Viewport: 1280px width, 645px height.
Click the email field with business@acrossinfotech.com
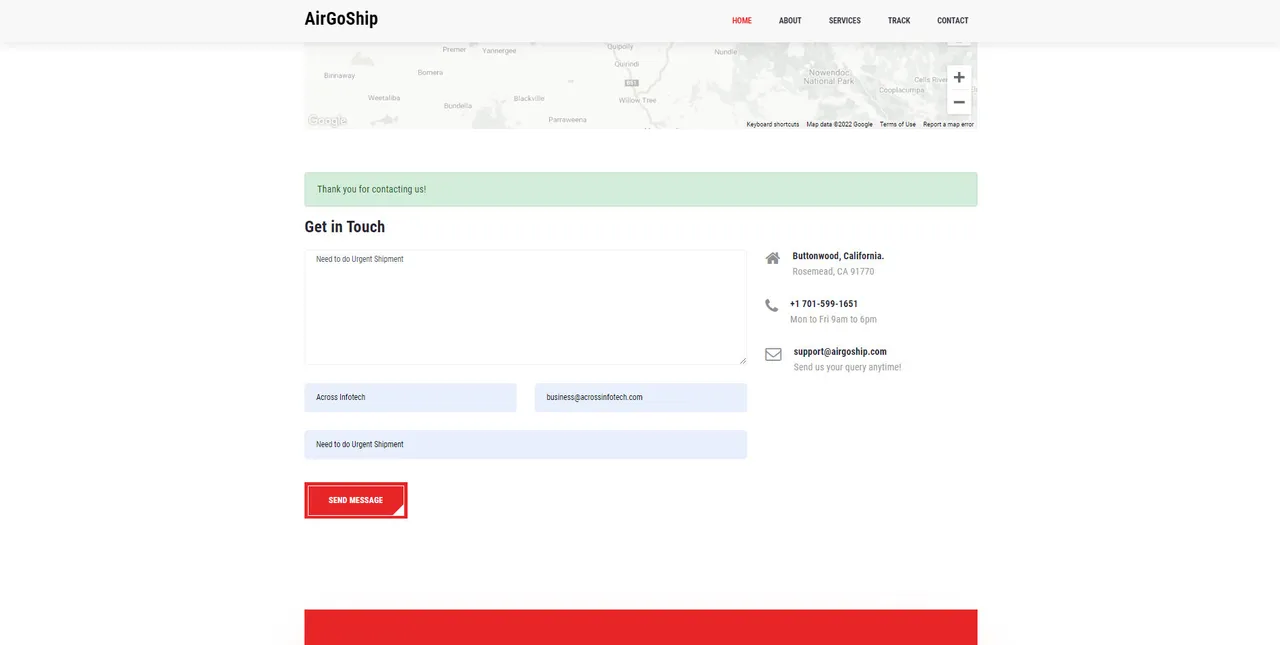(x=641, y=397)
